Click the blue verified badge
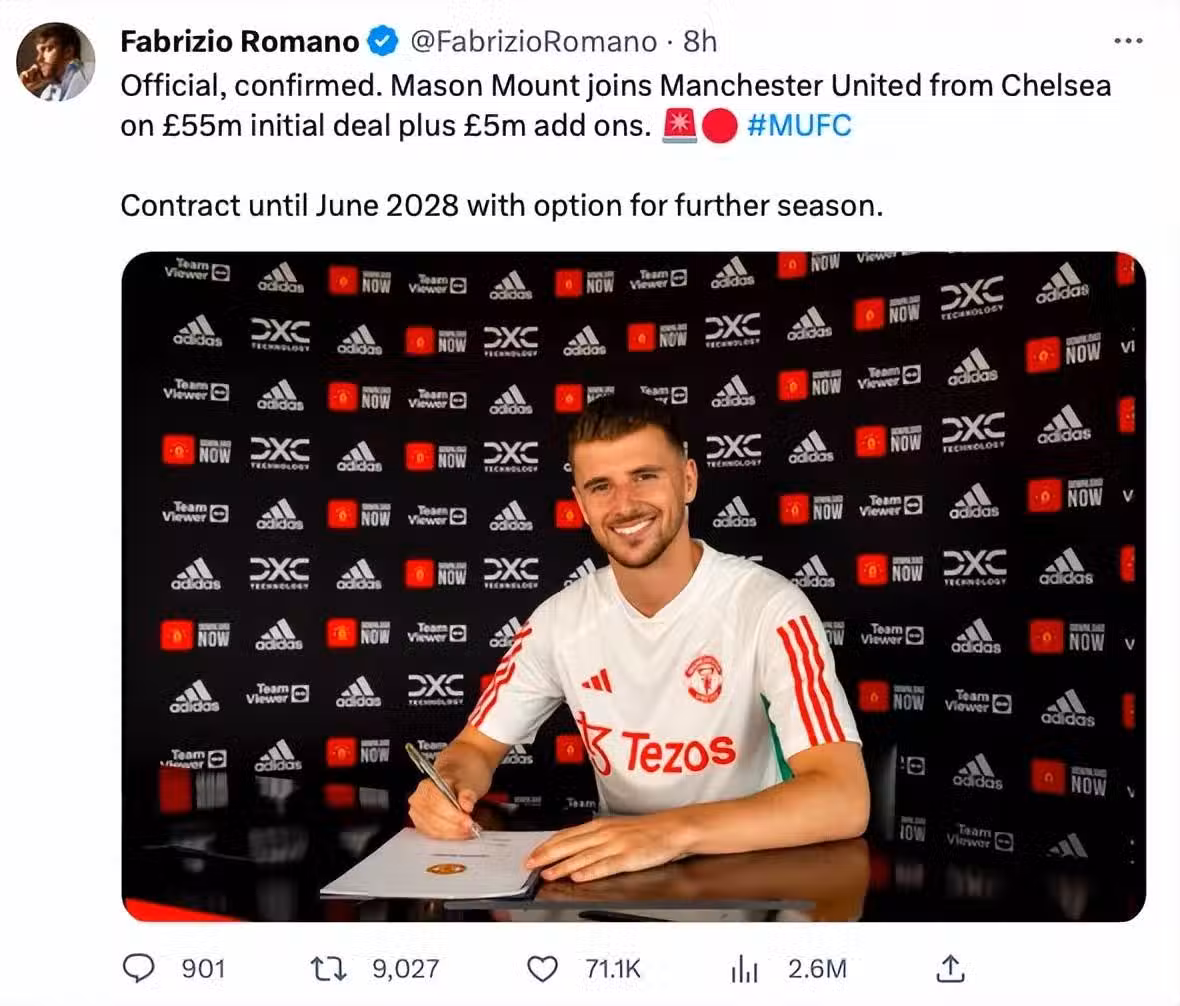 381,42
